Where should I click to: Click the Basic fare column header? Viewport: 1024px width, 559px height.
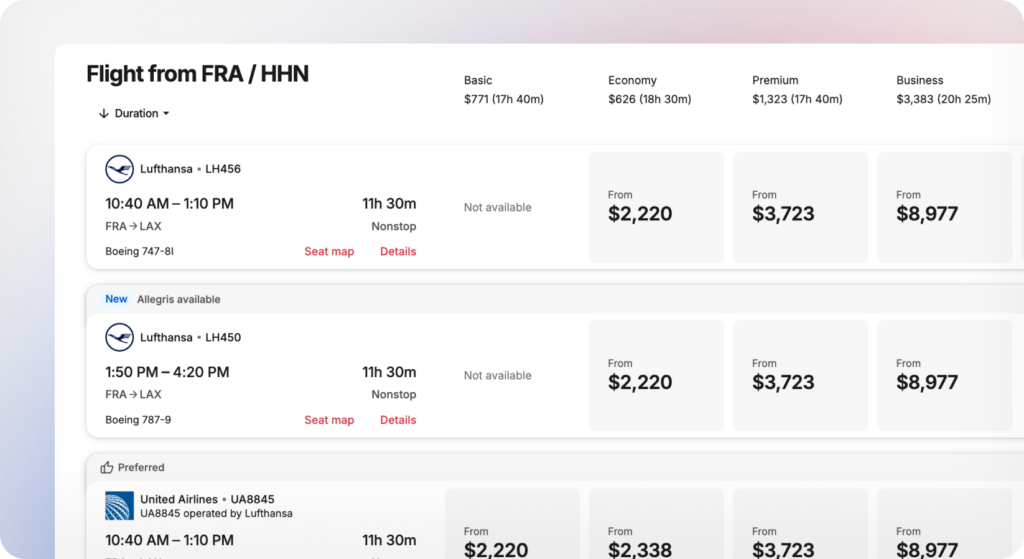[478, 80]
